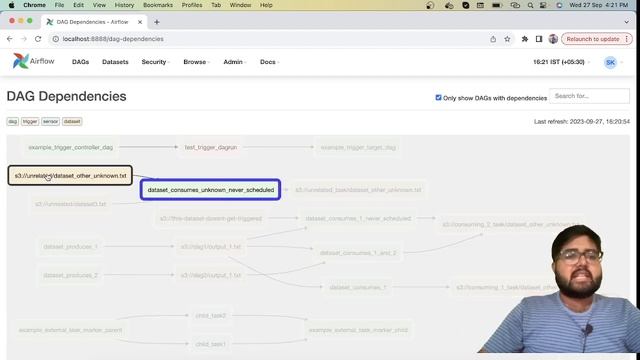Click the Search for... input field
Viewport: 640px width, 360px height.
(x=589, y=96)
